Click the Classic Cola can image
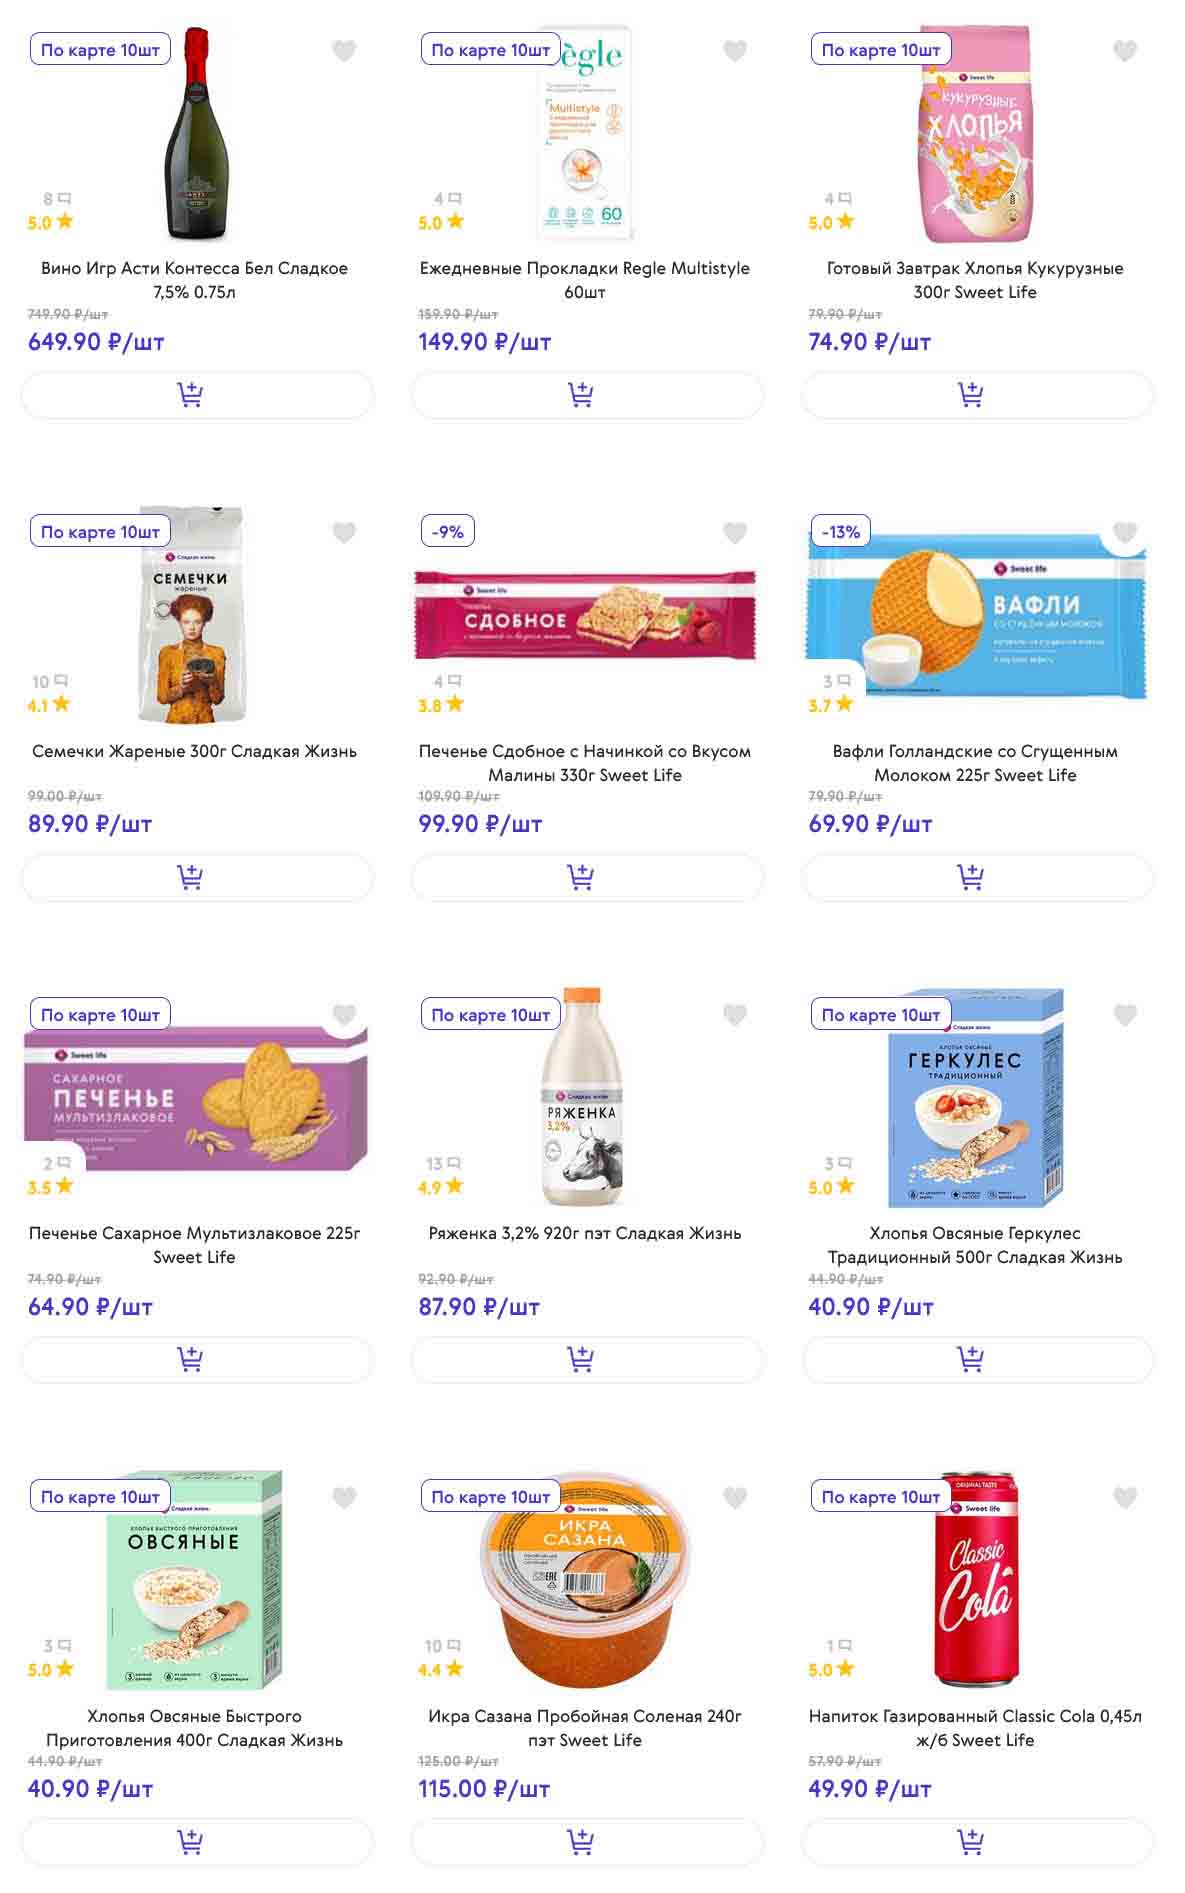The image size is (1185, 1893). [x=975, y=1580]
